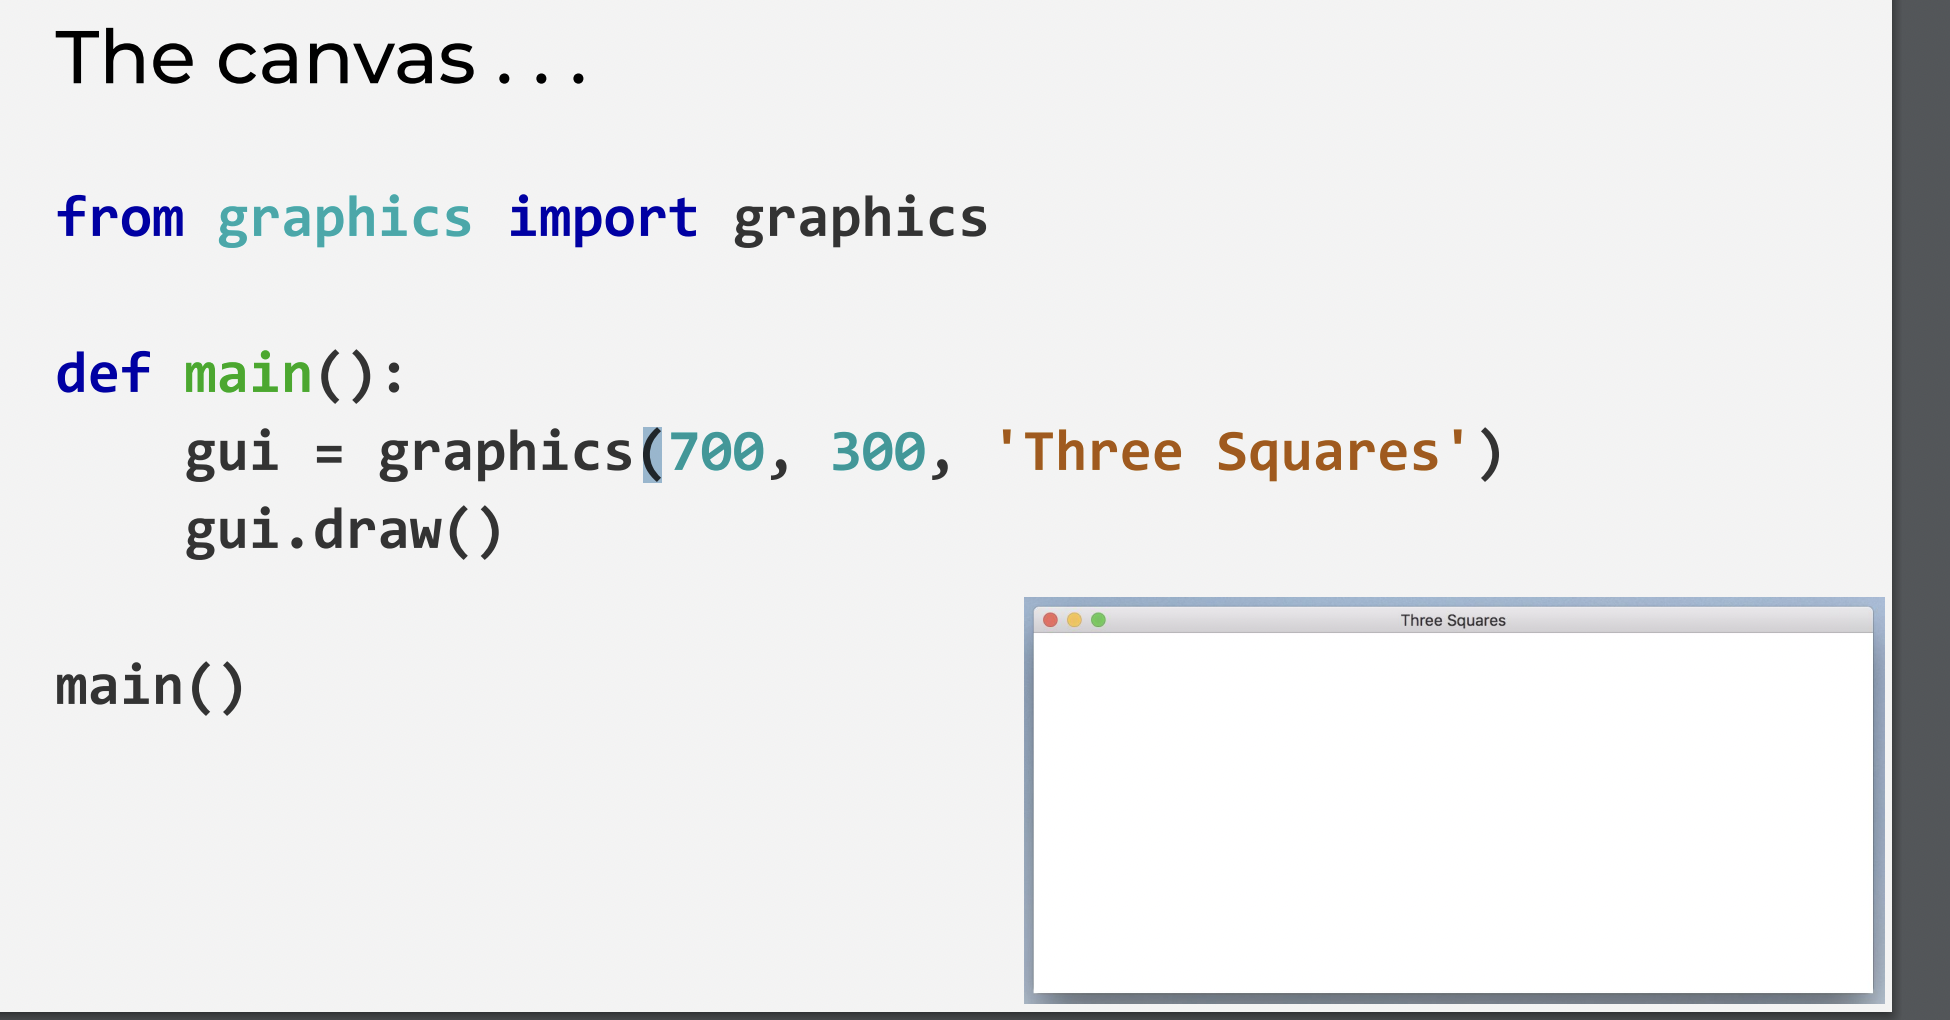Click the 'gui.draw()' line
This screenshot has width=1950, height=1020.
343,531
